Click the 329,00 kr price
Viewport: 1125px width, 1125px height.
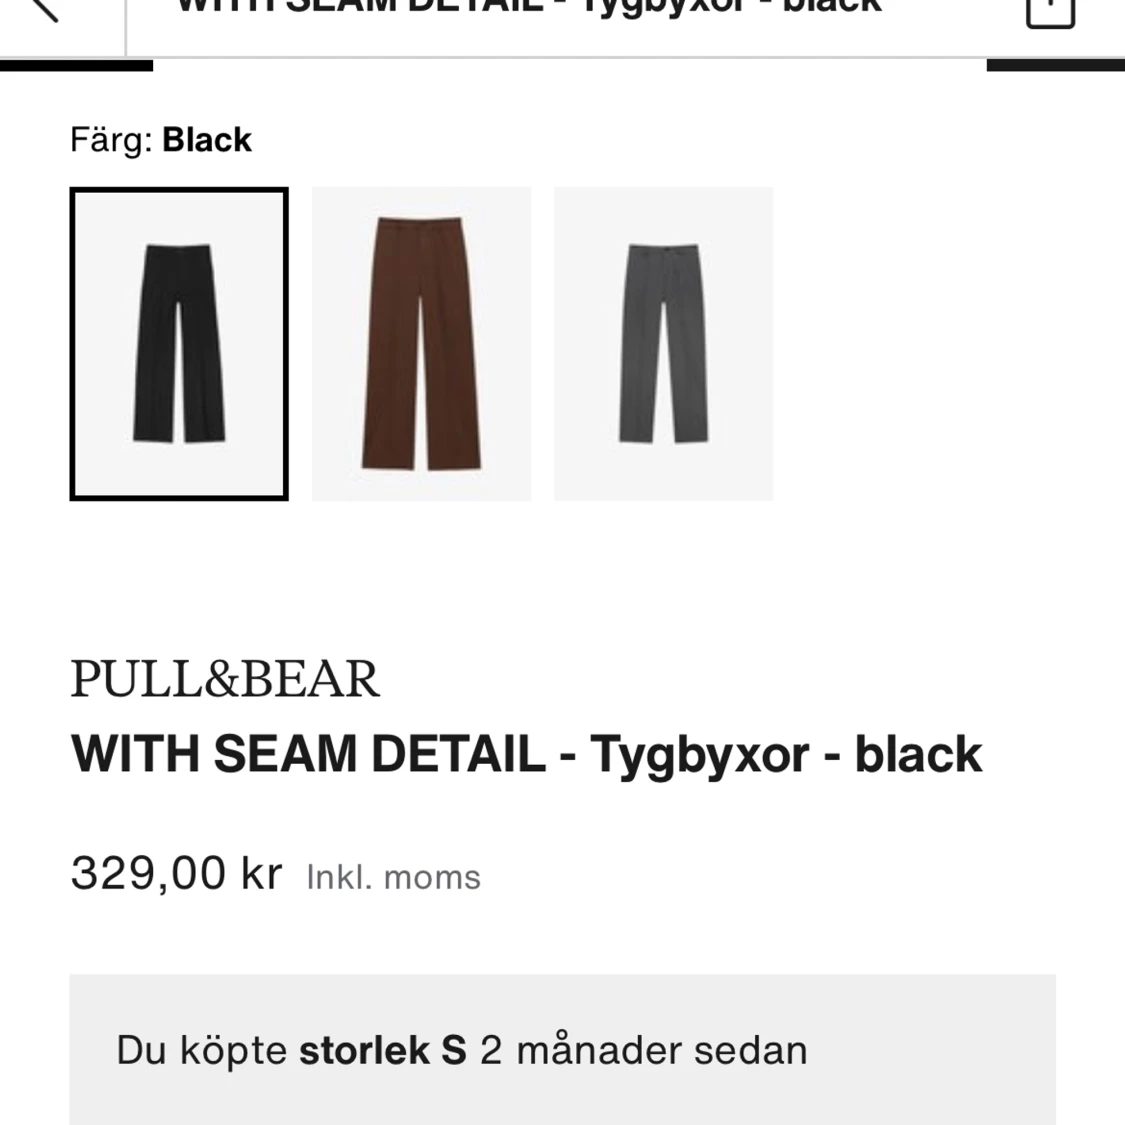point(176,874)
